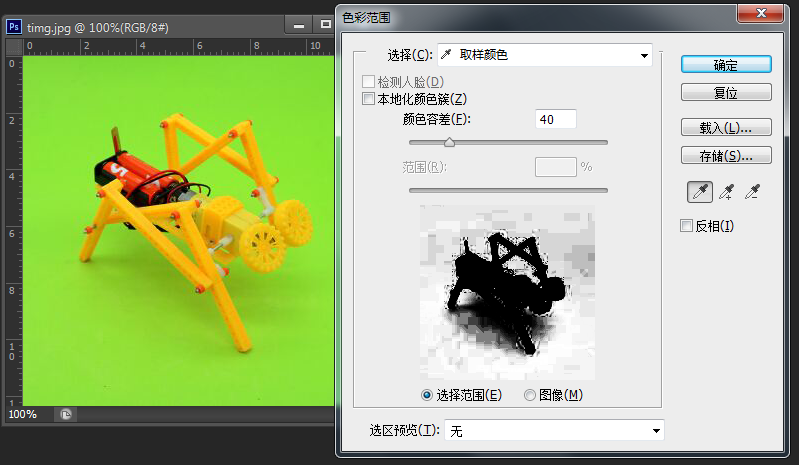The height and width of the screenshot is (465, 799).
Task: Click the 色彩范围 dialog title text
Action: click(x=366, y=18)
